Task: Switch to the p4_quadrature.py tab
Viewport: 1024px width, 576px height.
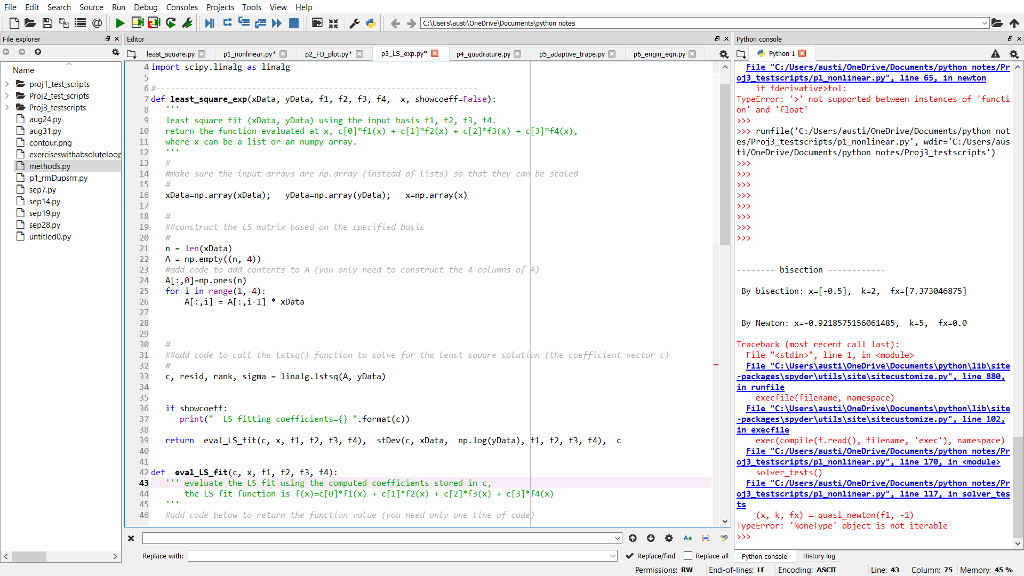Action: 485,52
